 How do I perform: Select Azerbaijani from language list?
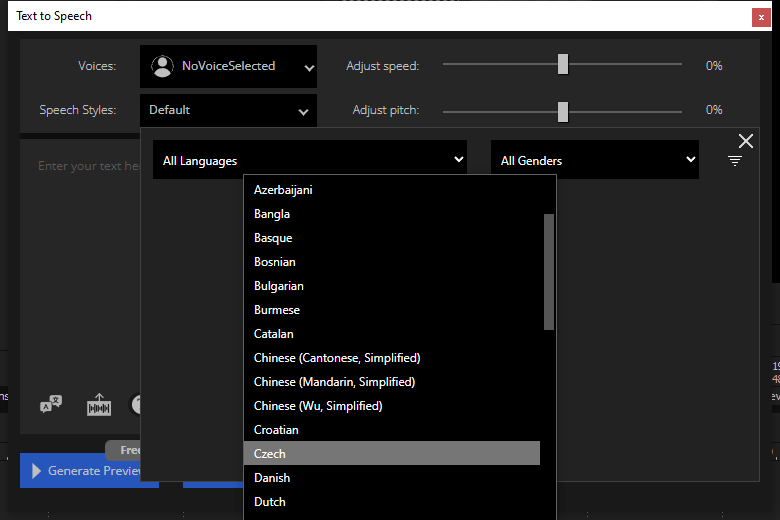click(392, 190)
